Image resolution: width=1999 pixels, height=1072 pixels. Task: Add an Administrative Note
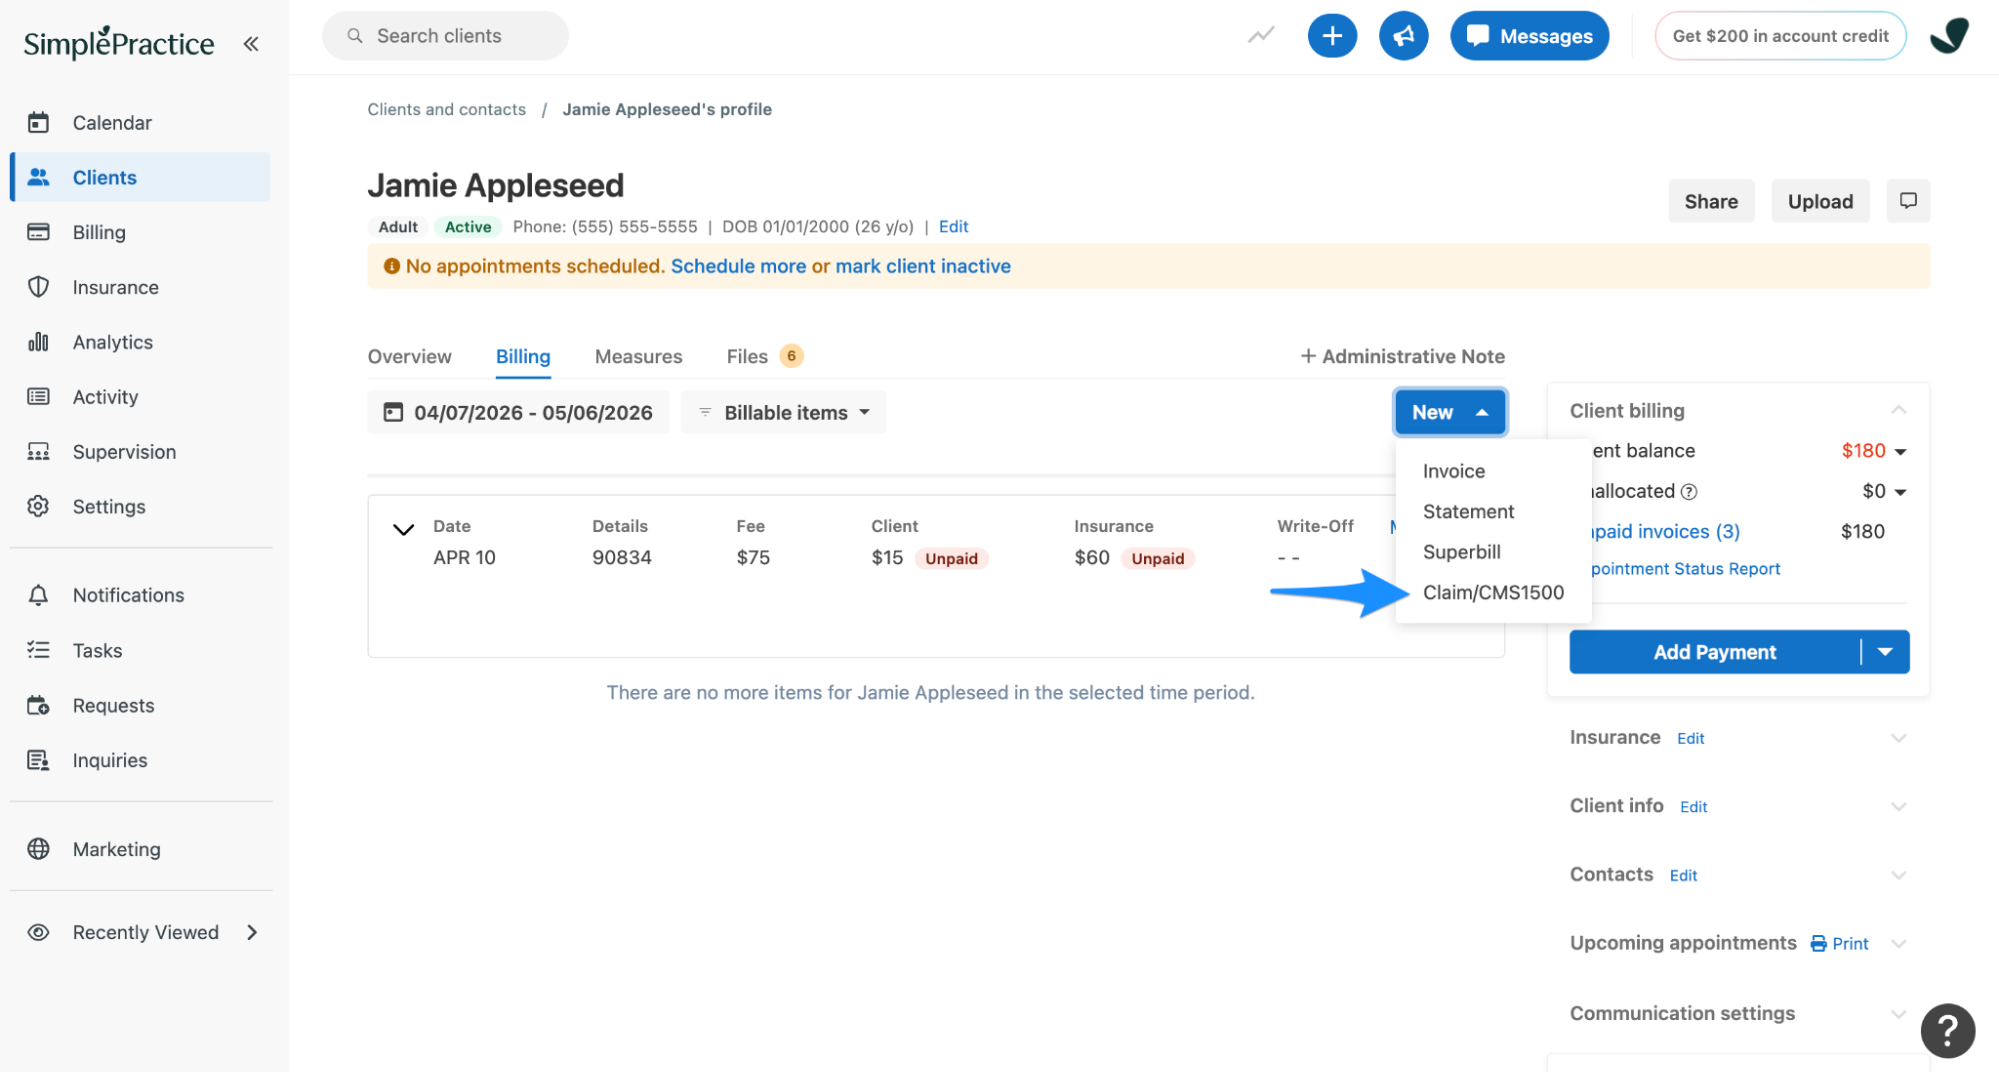pos(1402,356)
